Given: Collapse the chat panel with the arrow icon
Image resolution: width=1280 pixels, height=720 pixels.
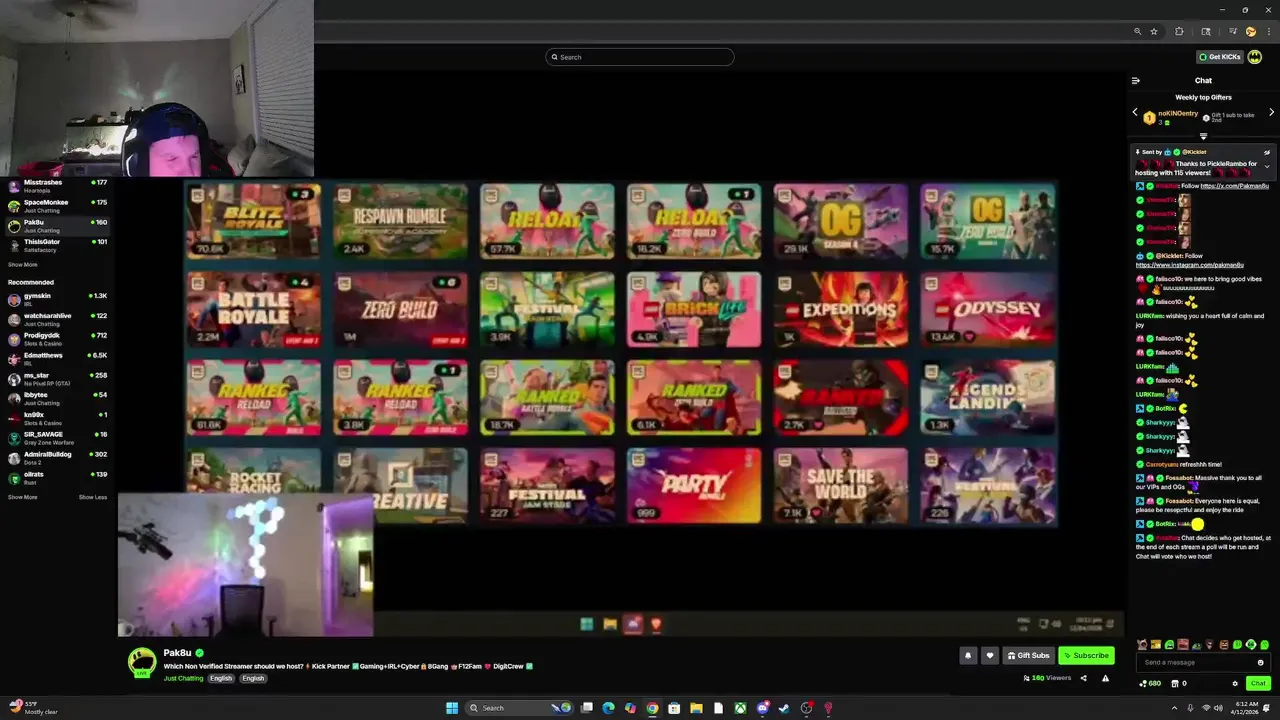Looking at the screenshot, I should [1135, 81].
